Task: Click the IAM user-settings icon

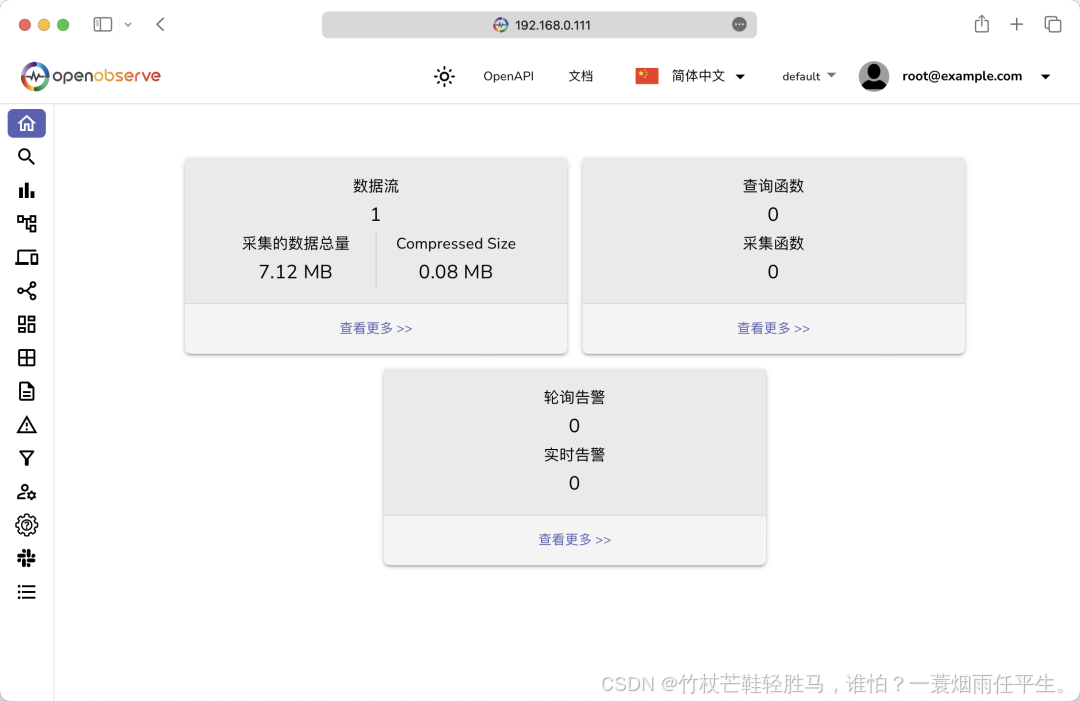Action: [26, 491]
